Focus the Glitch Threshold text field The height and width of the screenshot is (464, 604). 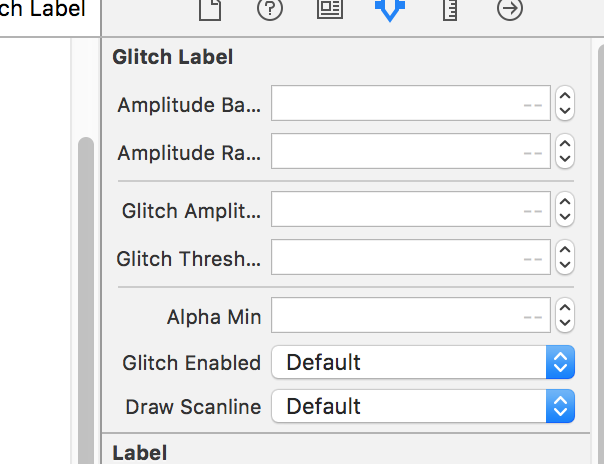point(411,257)
